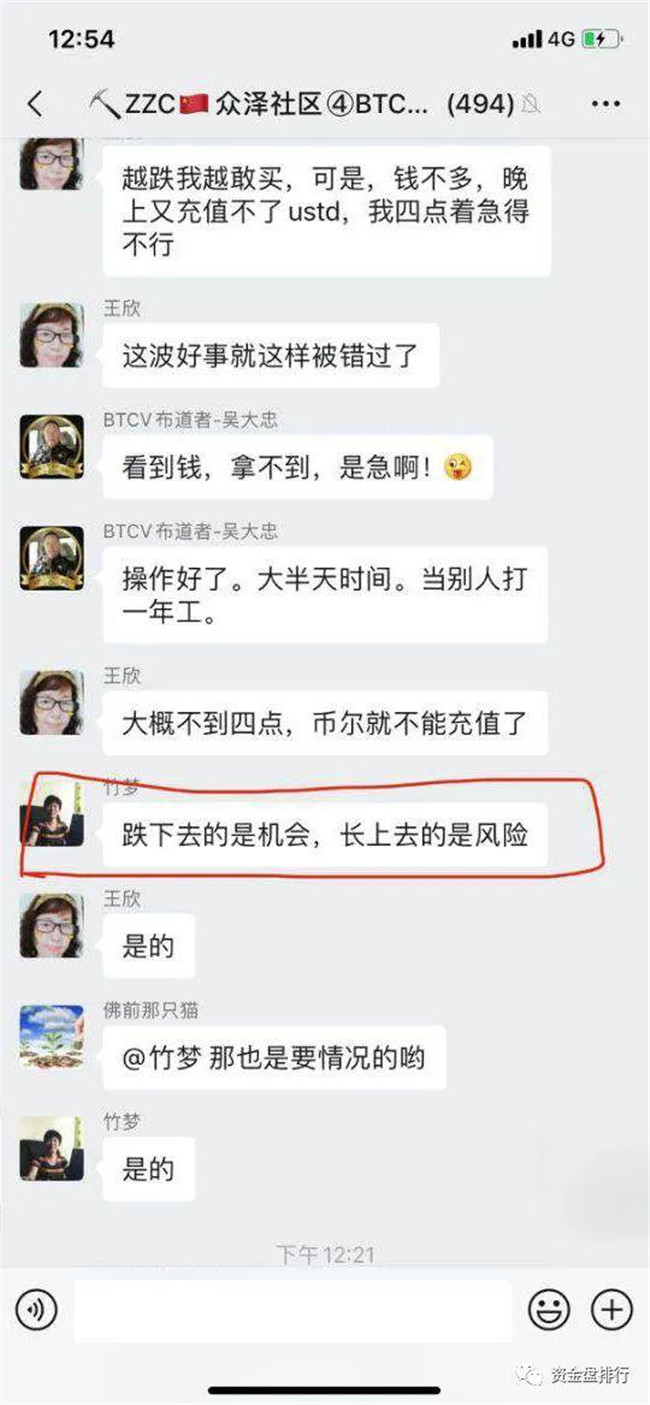Open the emoji picker smiley icon
Viewport: 650px width, 1405px height.
click(x=549, y=1308)
